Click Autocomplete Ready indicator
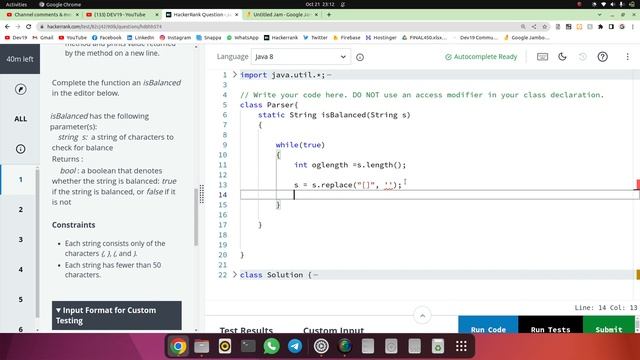The width and height of the screenshot is (640, 360). tap(481, 57)
